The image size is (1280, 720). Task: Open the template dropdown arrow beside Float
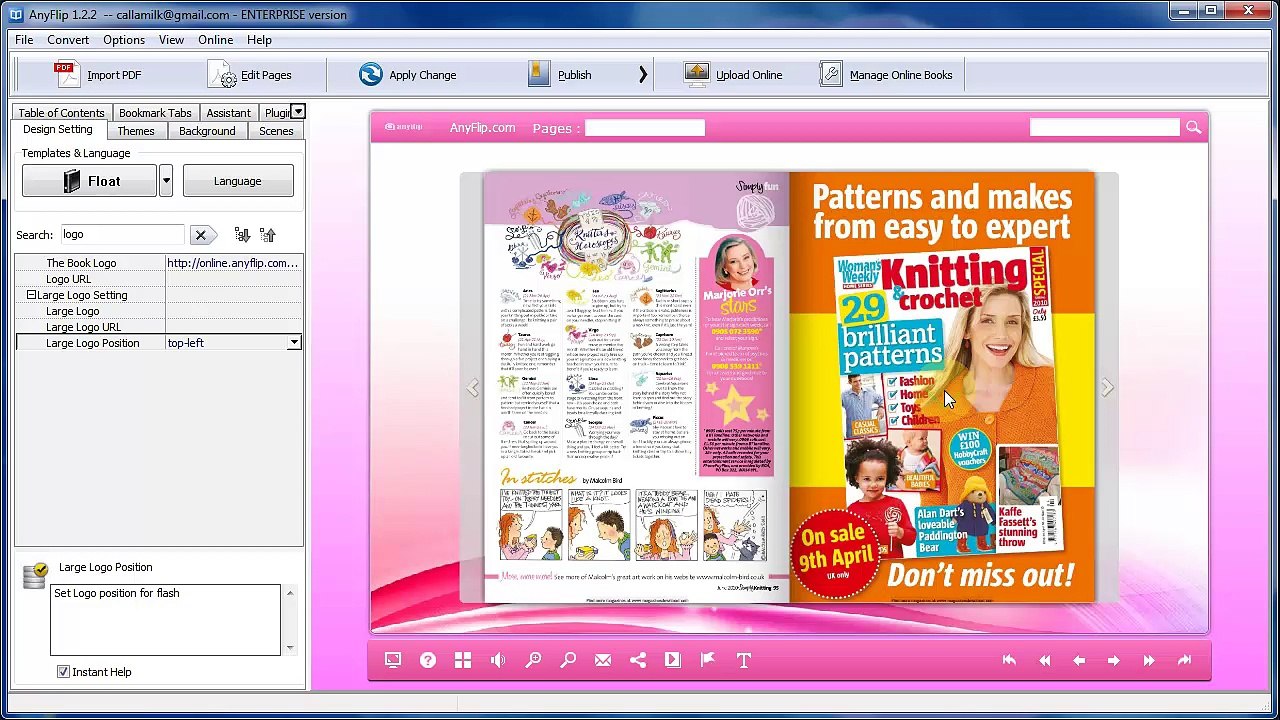tap(166, 181)
